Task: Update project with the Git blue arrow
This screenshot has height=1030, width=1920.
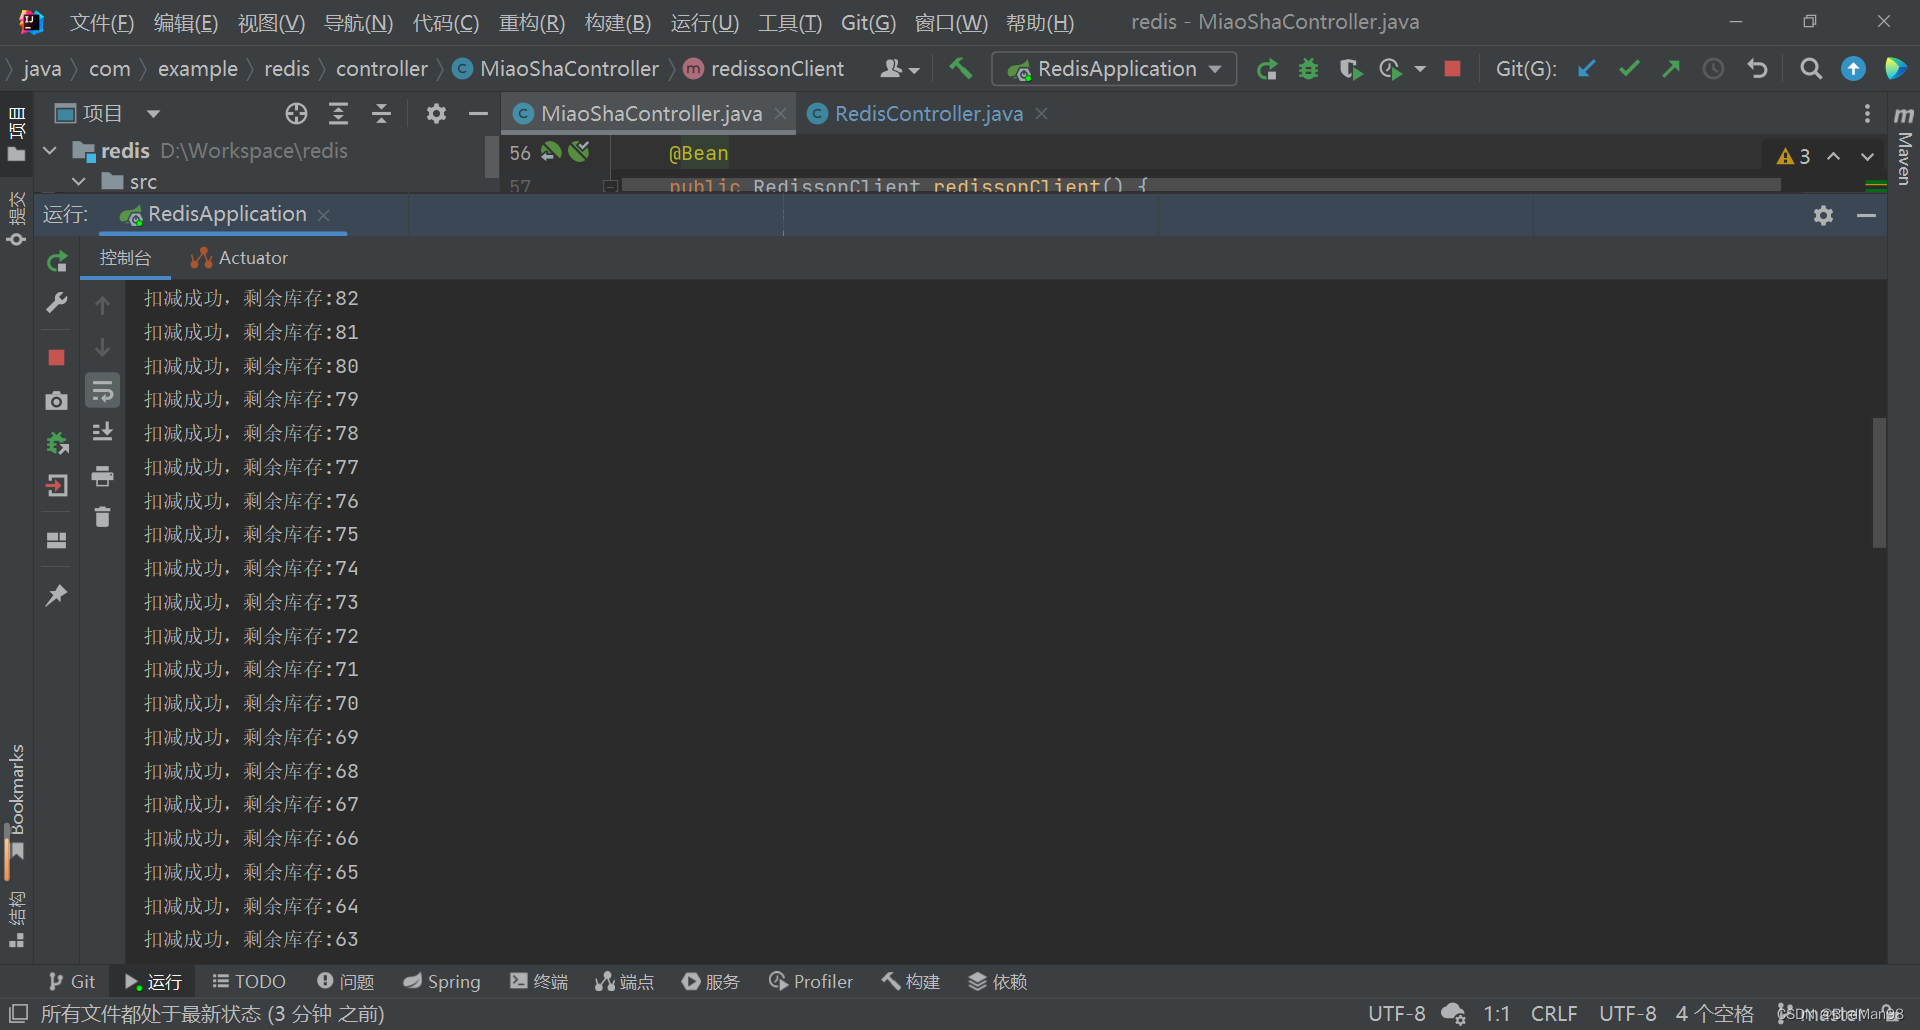Action: pyautogui.click(x=1586, y=69)
